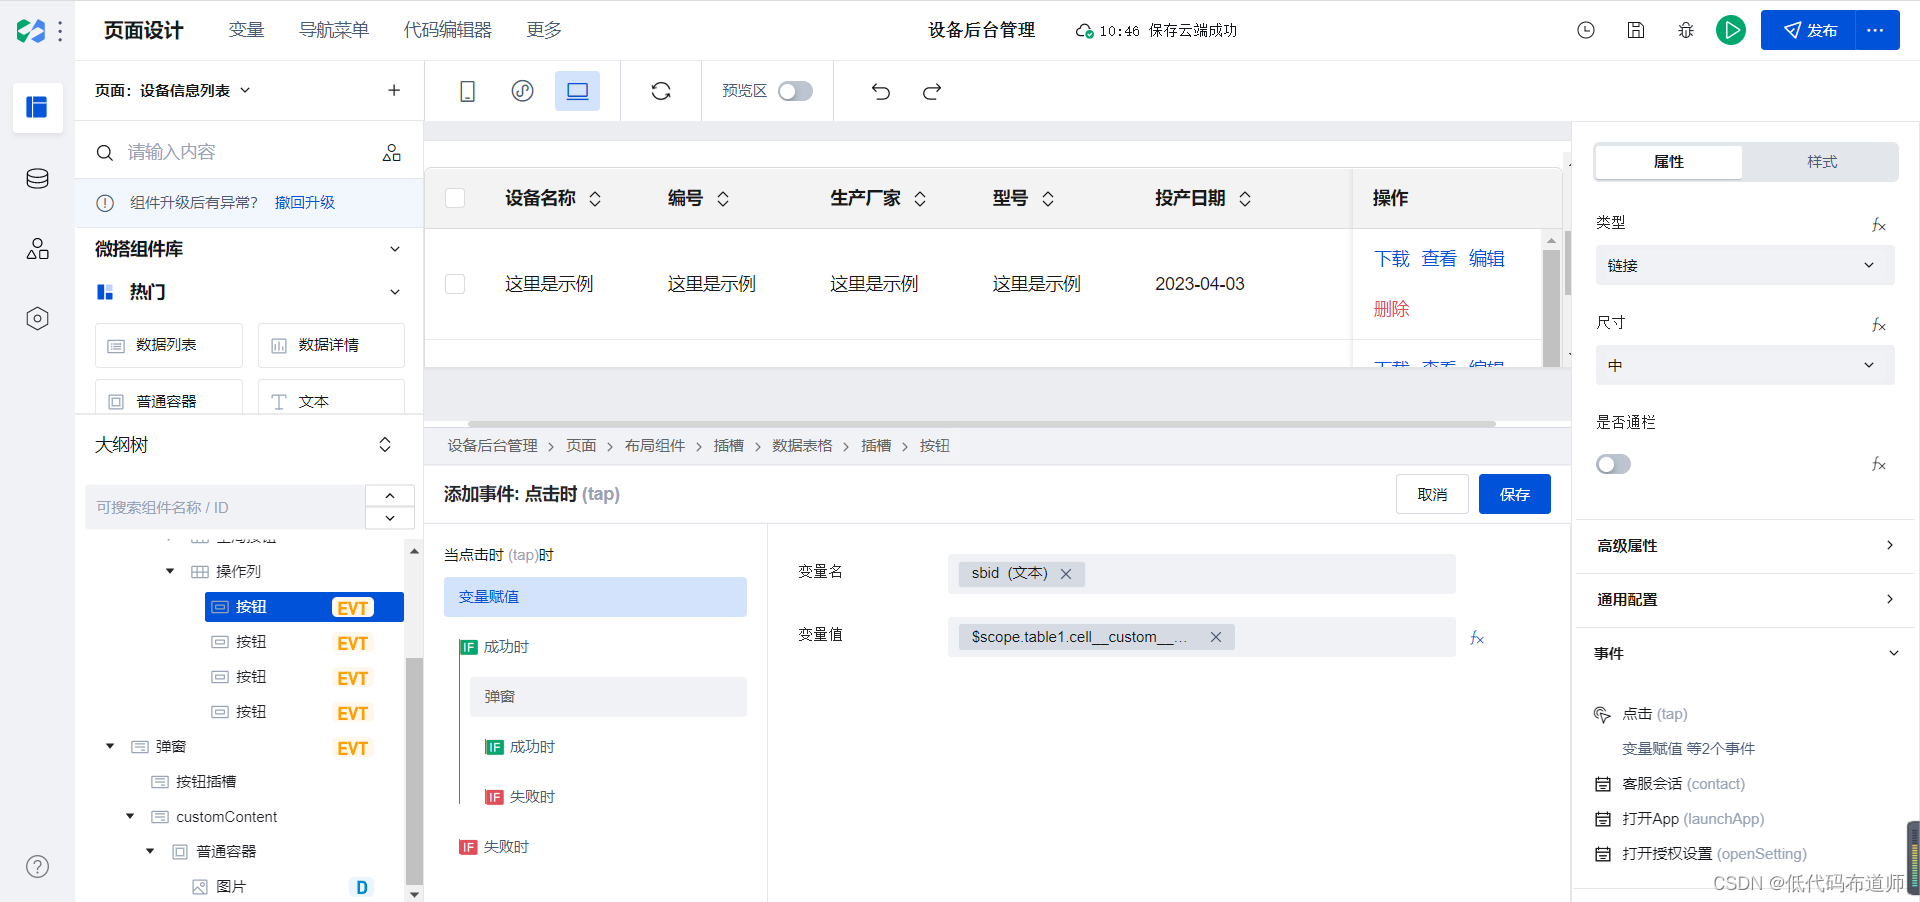The image size is (1920, 902).
Task: Undo the last action
Action: coord(880,92)
